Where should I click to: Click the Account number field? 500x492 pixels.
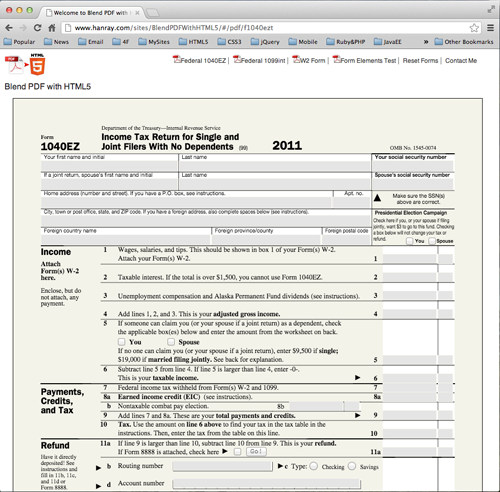(266, 484)
